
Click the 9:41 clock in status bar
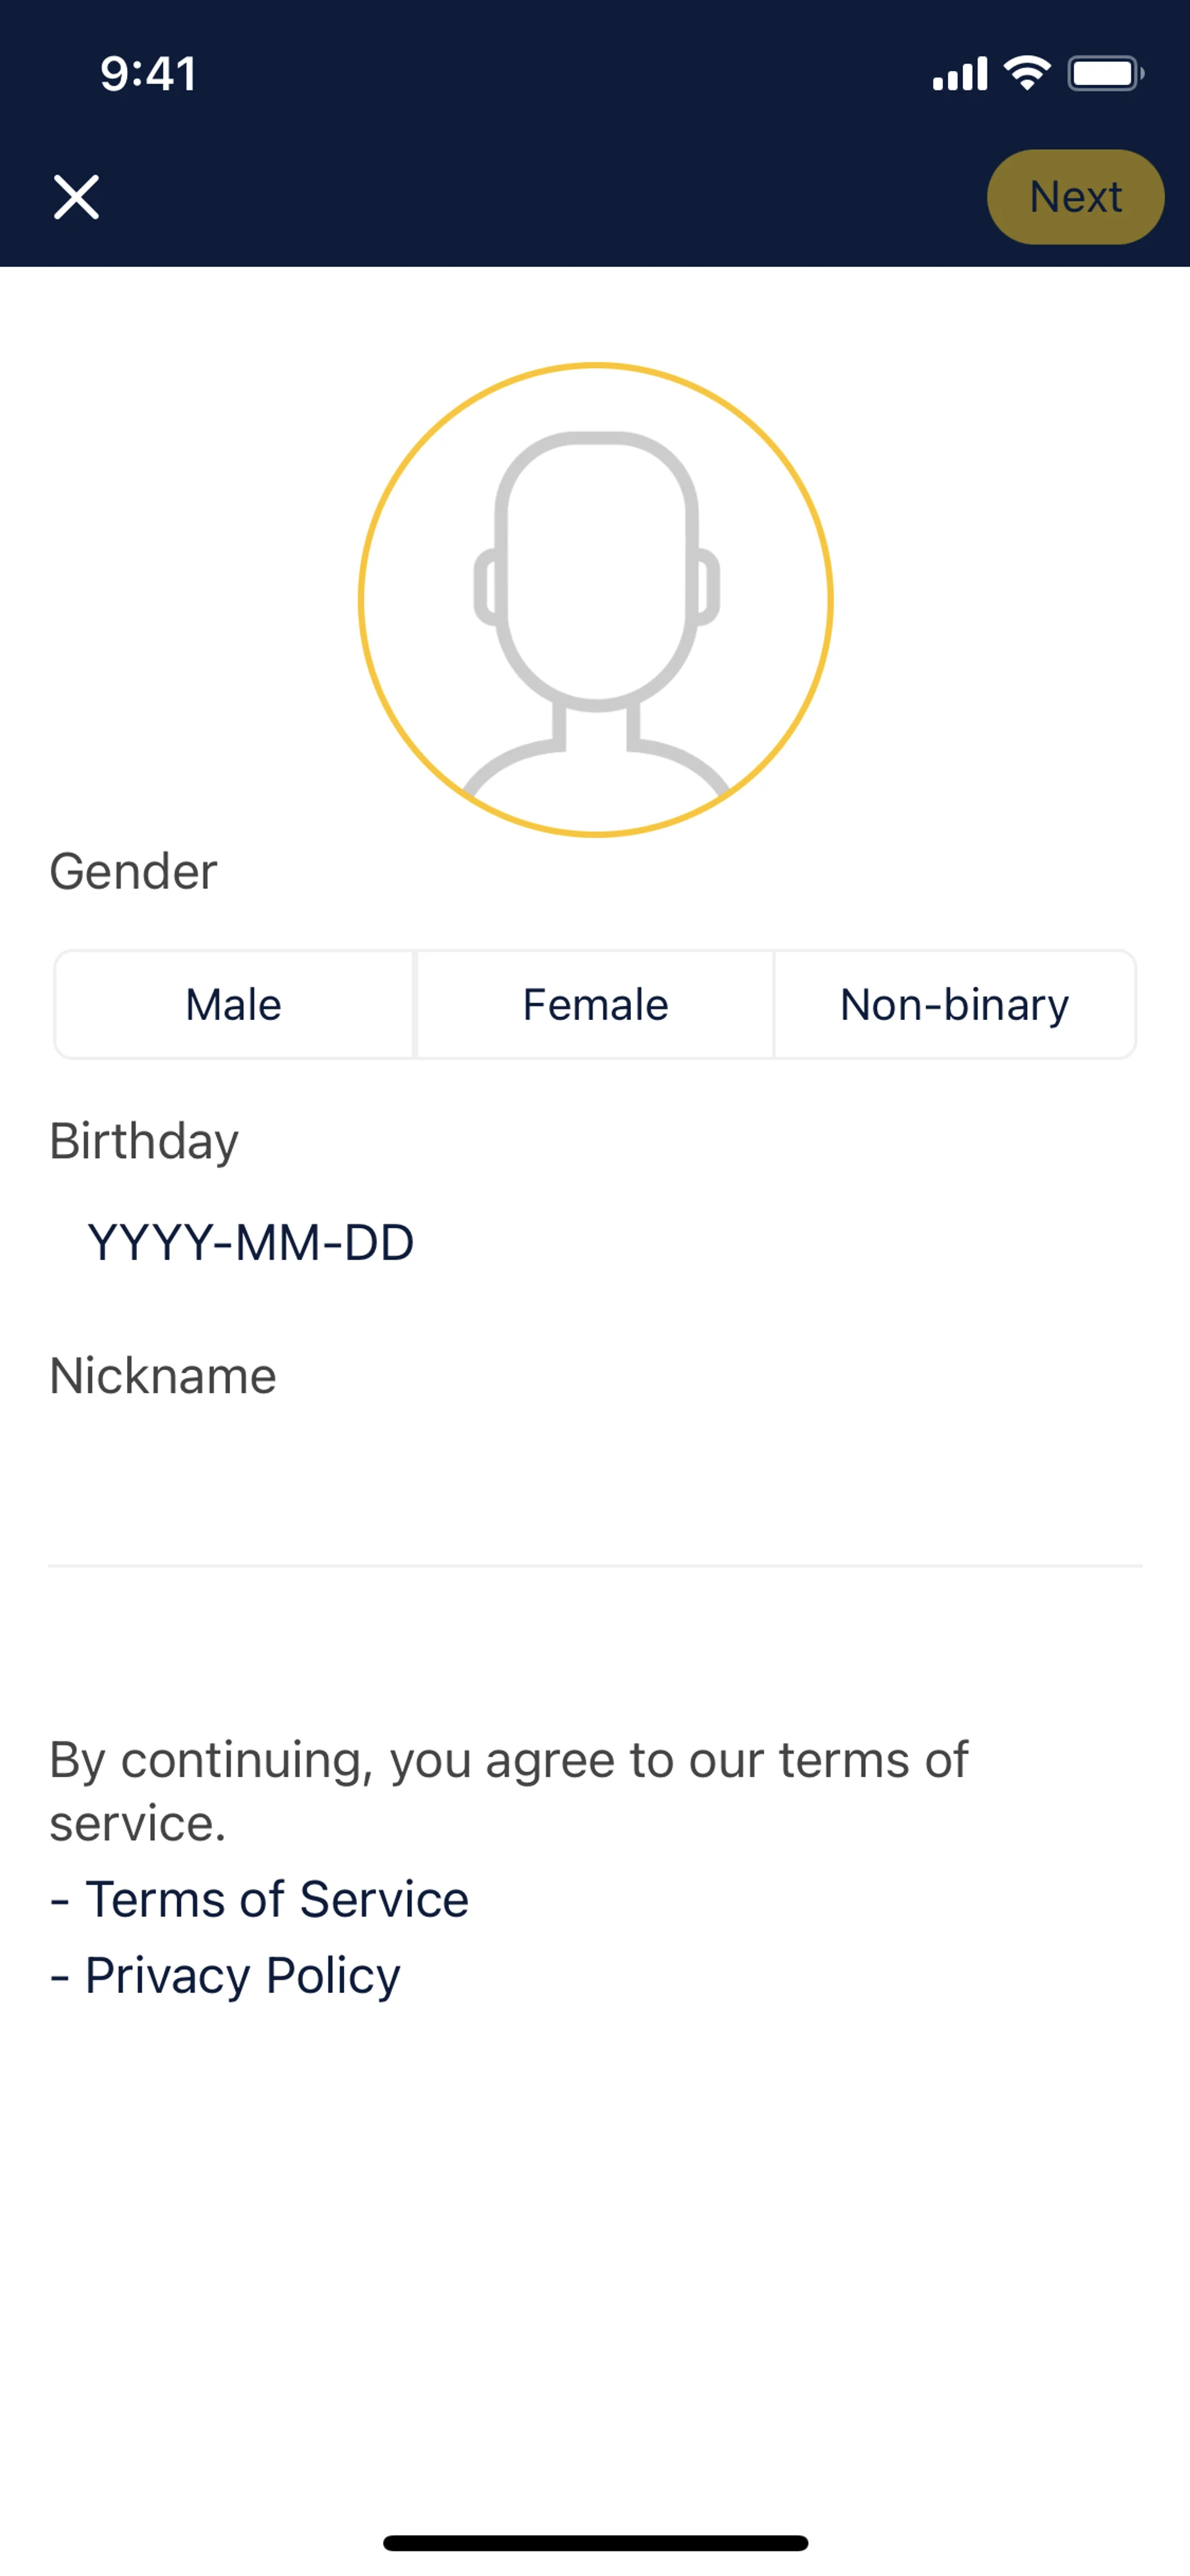pyautogui.click(x=148, y=74)
